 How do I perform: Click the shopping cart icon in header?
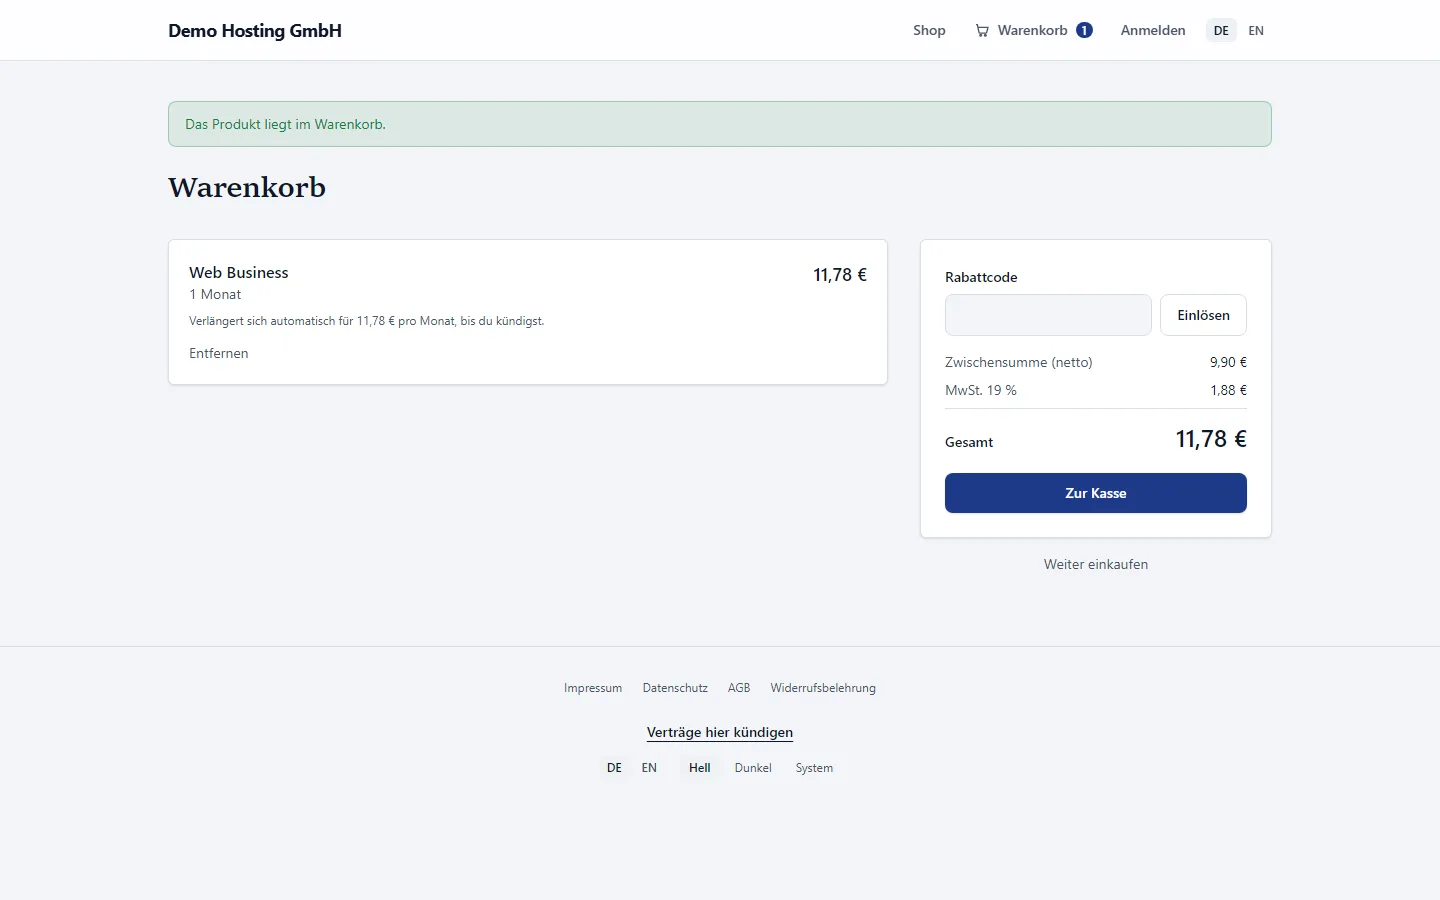click(x=982, y=31)
